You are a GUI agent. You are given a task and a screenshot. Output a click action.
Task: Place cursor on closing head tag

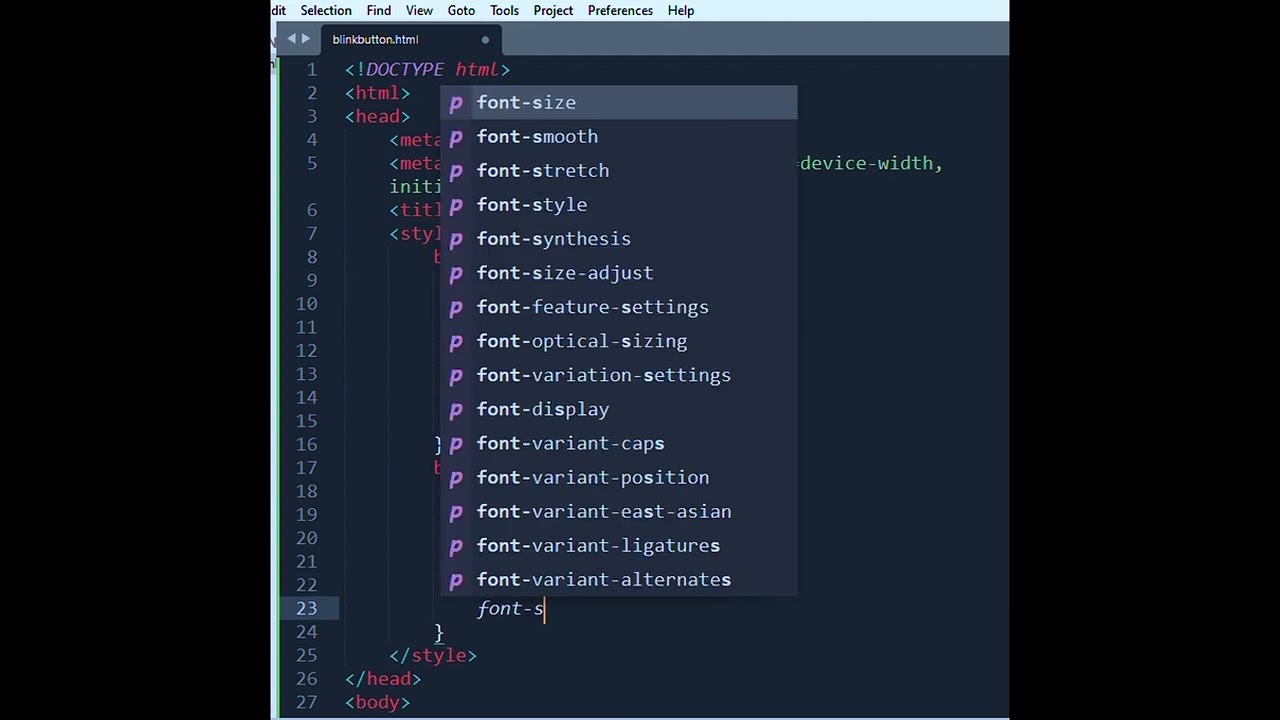point(383,679)
